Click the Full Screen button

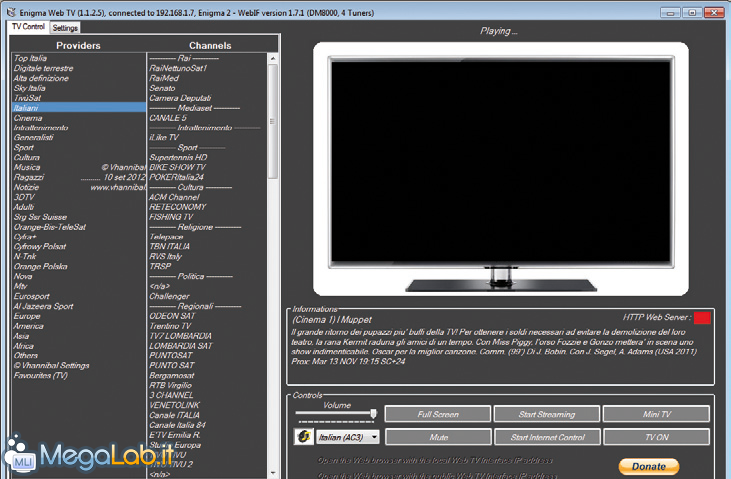point(437,414)
